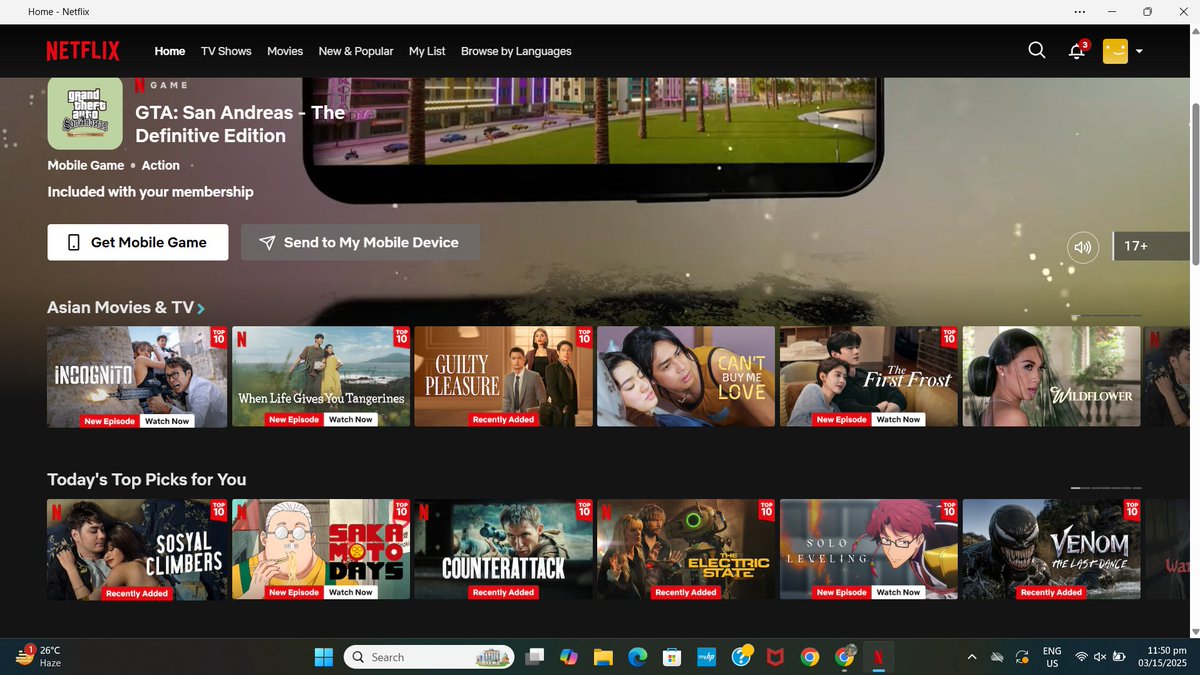Image resolution: width=1200 pixels, height=675 pixels.
Task: Click the 17+ maturity rating label
Action: [1136, 246]
